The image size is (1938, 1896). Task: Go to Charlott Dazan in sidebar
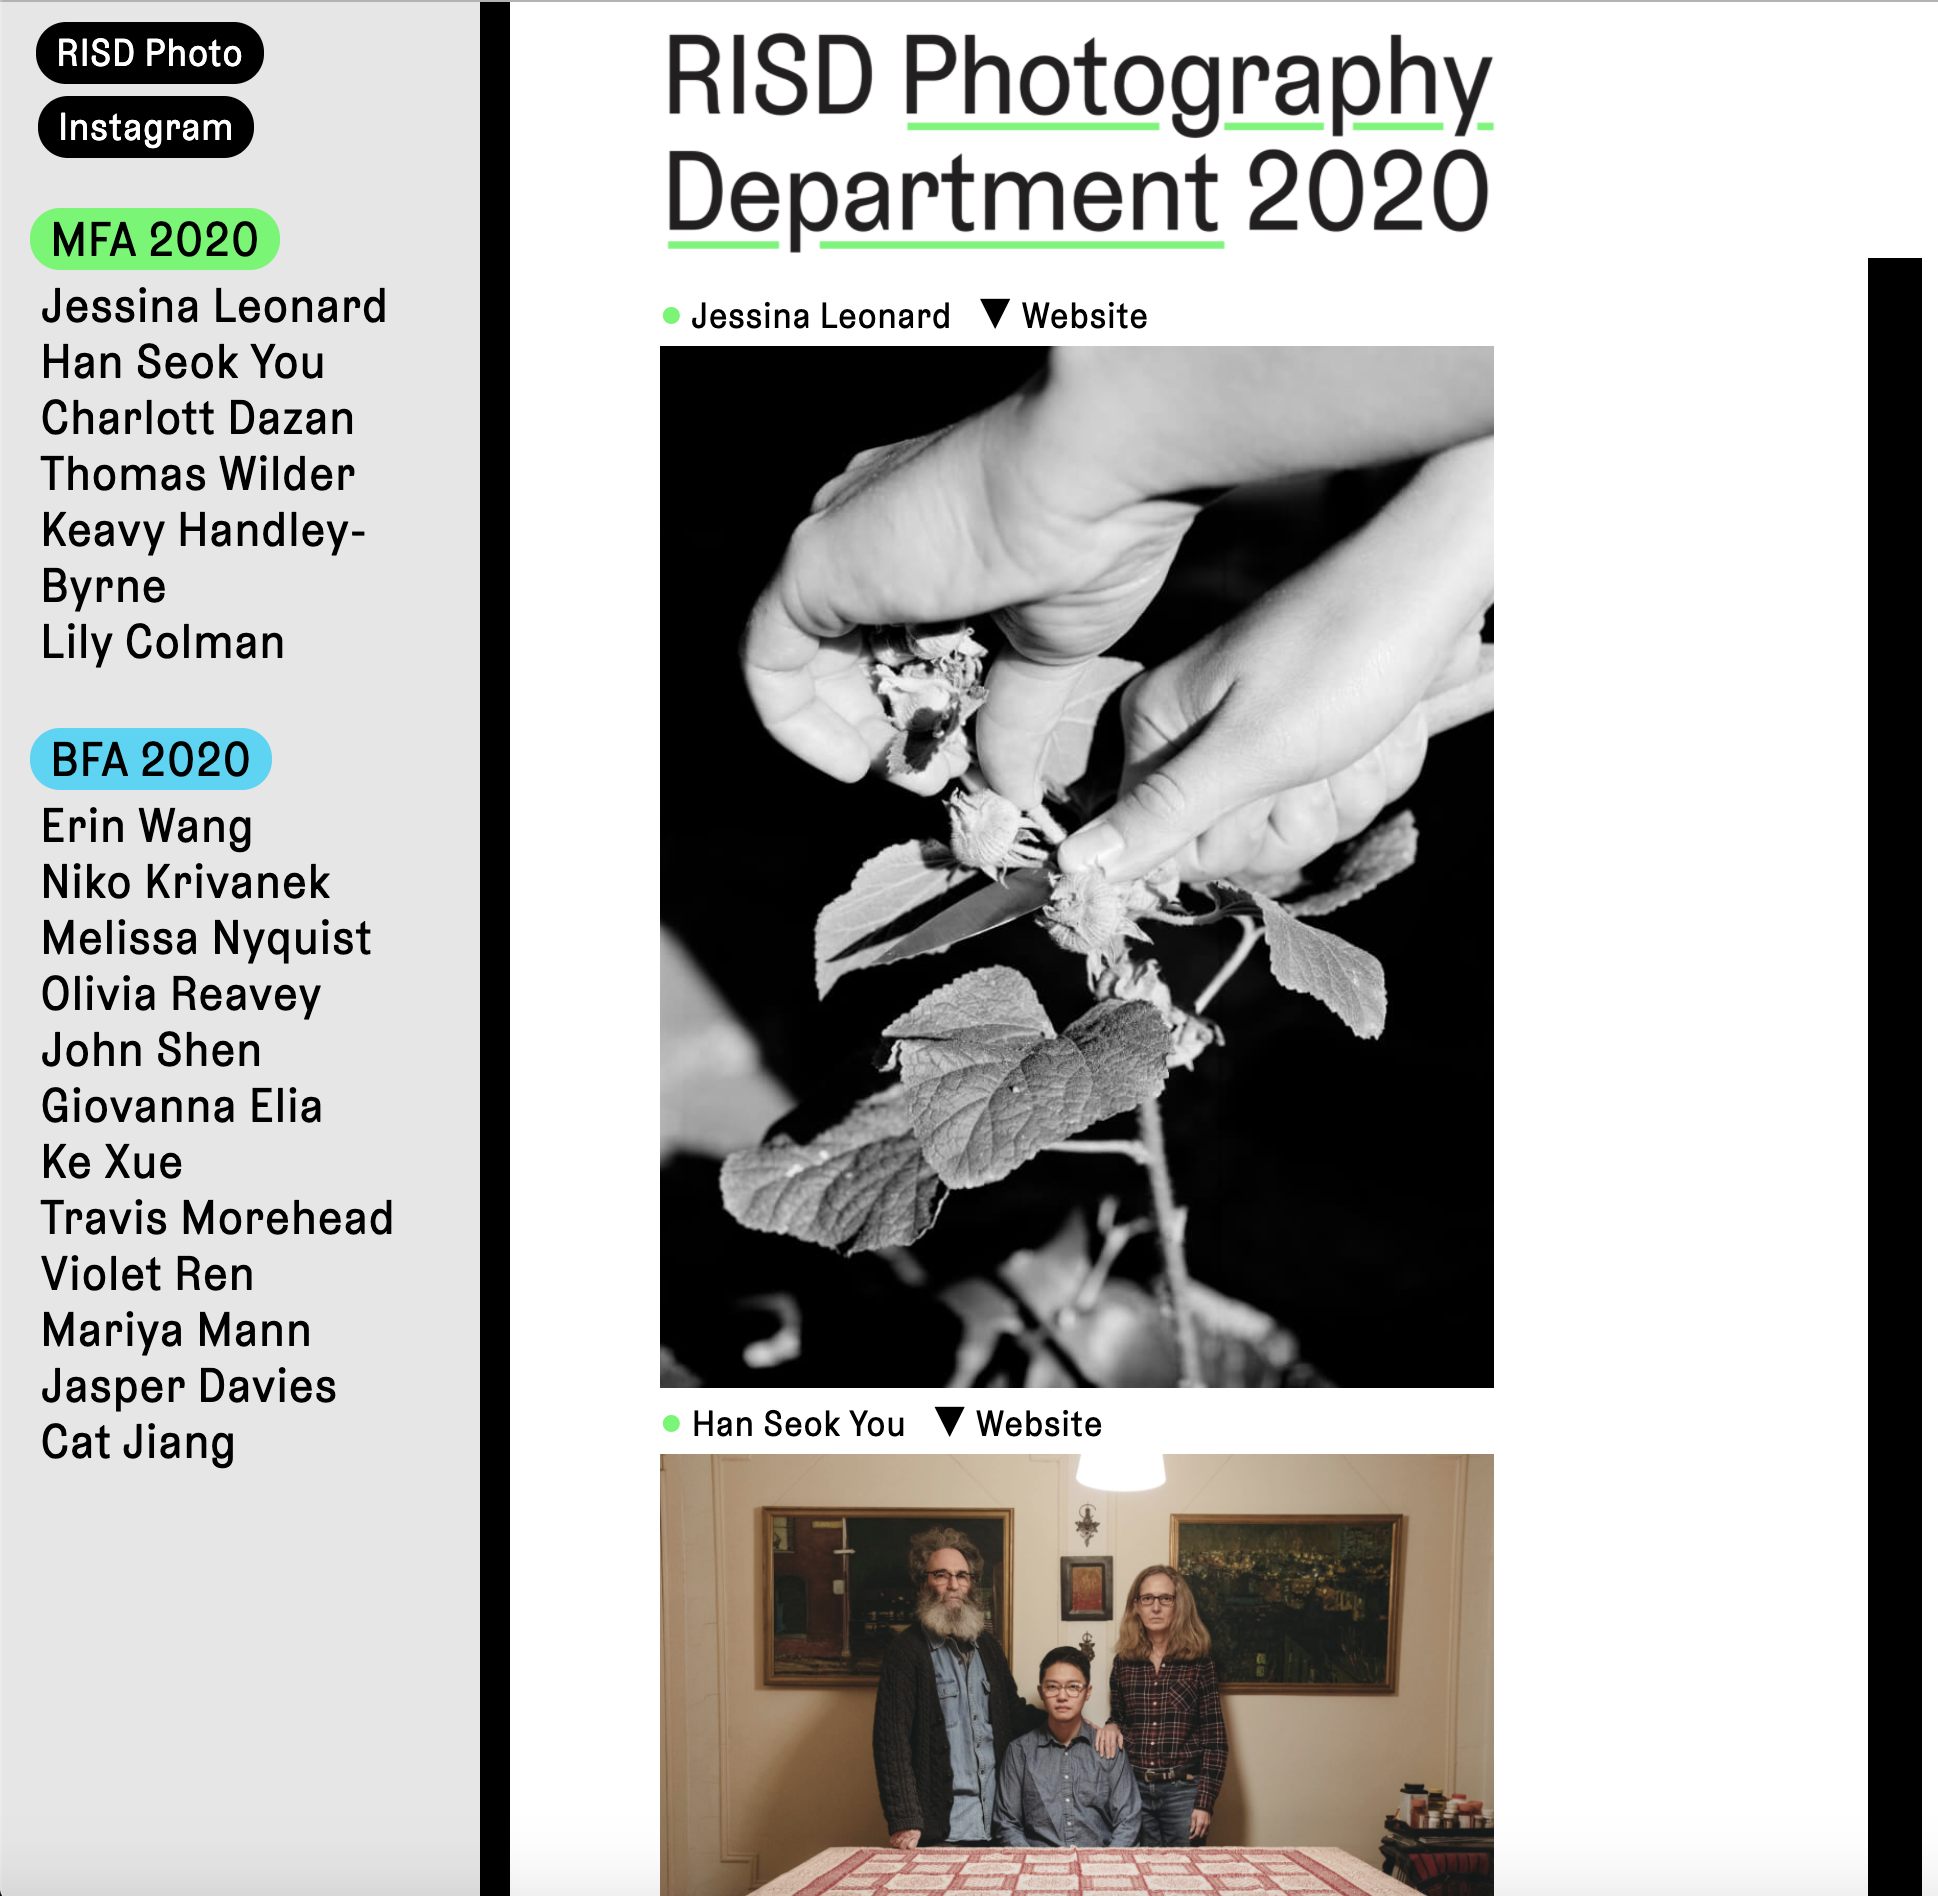click(x=198, y=418)
